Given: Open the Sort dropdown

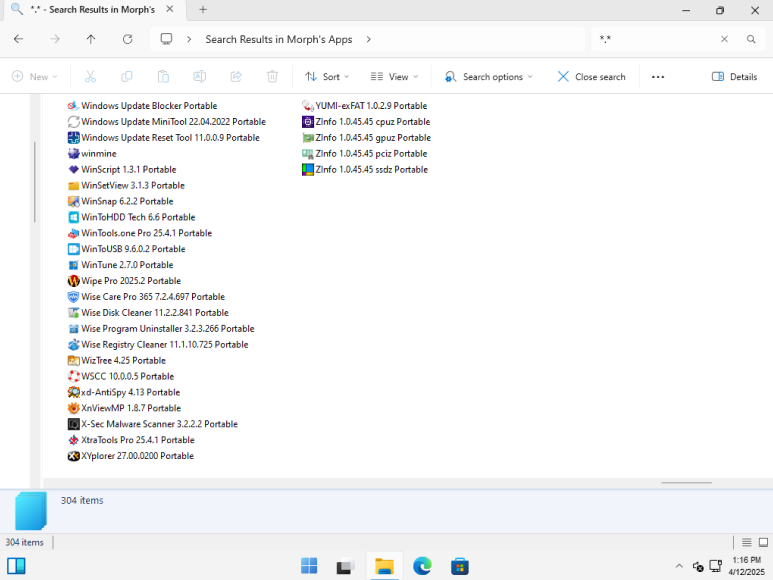Looking at the screenshot, I should click(x=327, y=77).
